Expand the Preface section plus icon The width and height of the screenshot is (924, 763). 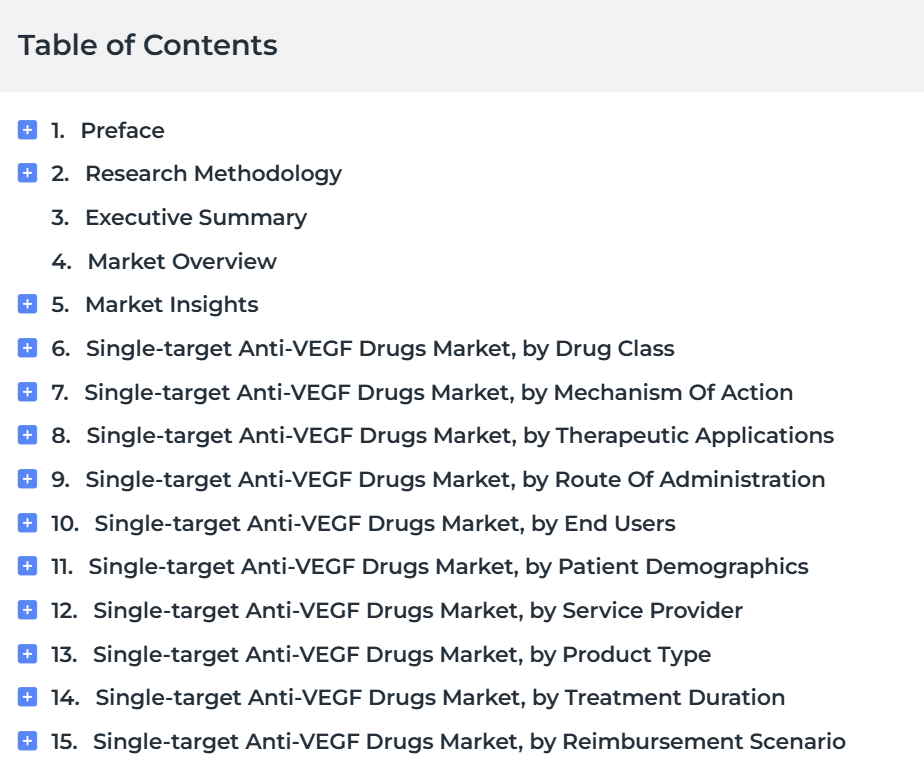[x=27, y=130]
